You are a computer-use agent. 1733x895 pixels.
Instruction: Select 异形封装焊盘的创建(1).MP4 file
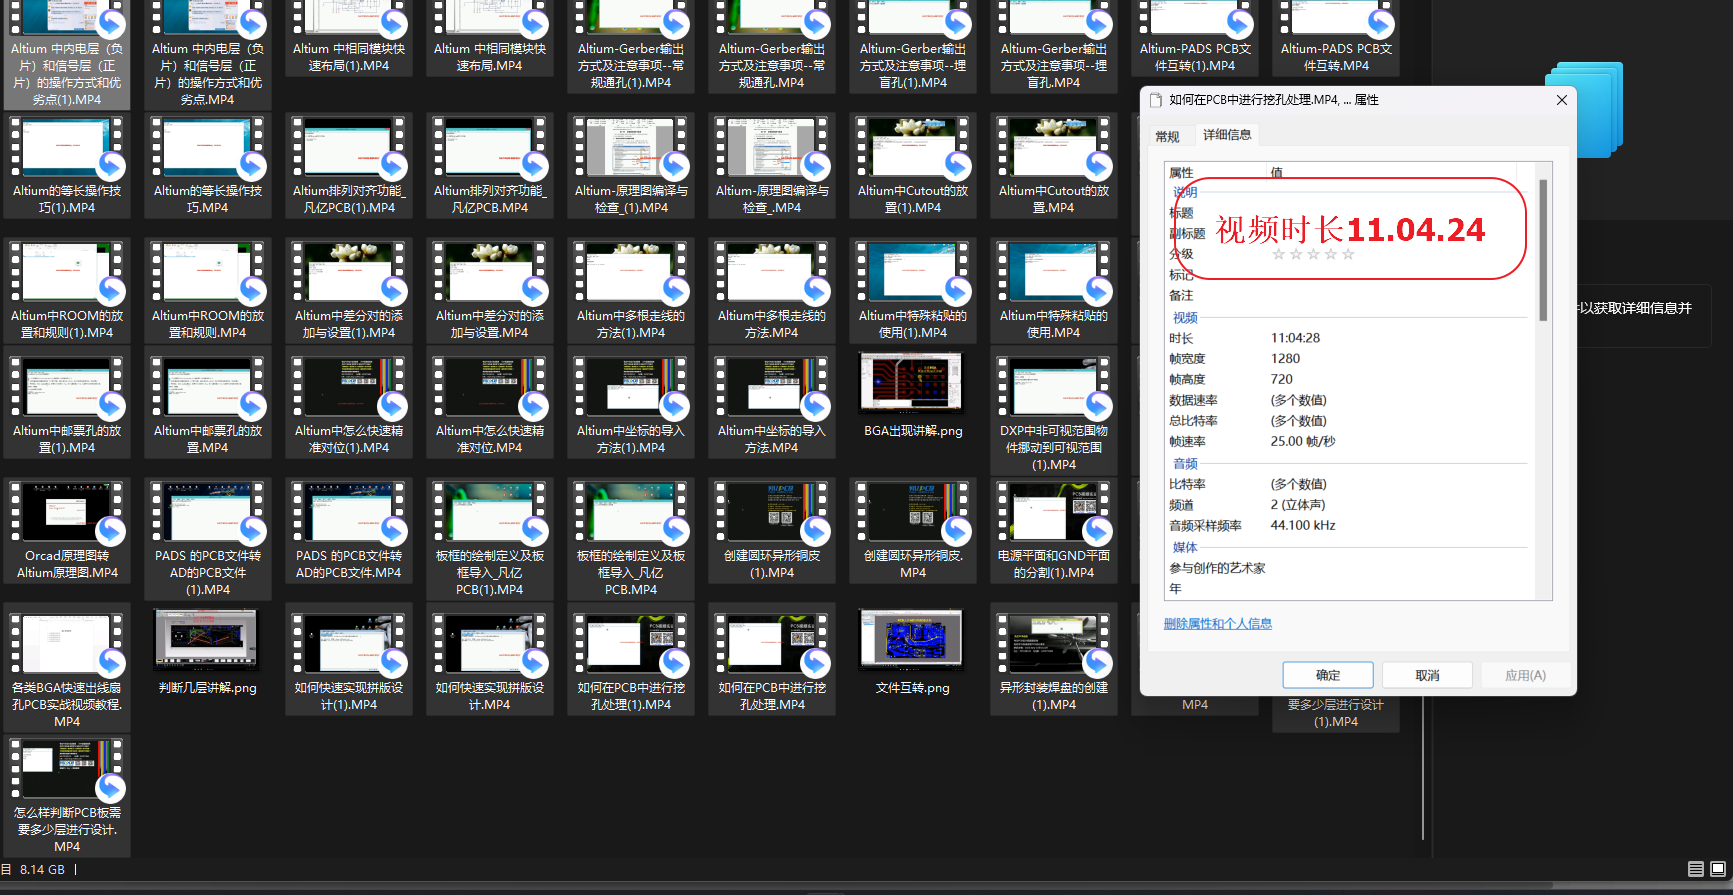[x=1054, y=659]
